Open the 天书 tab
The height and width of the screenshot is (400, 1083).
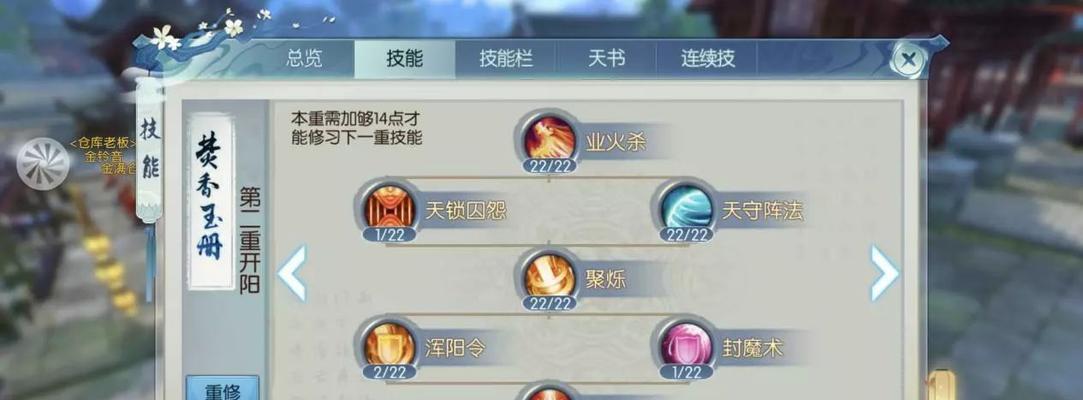[606, 59]
